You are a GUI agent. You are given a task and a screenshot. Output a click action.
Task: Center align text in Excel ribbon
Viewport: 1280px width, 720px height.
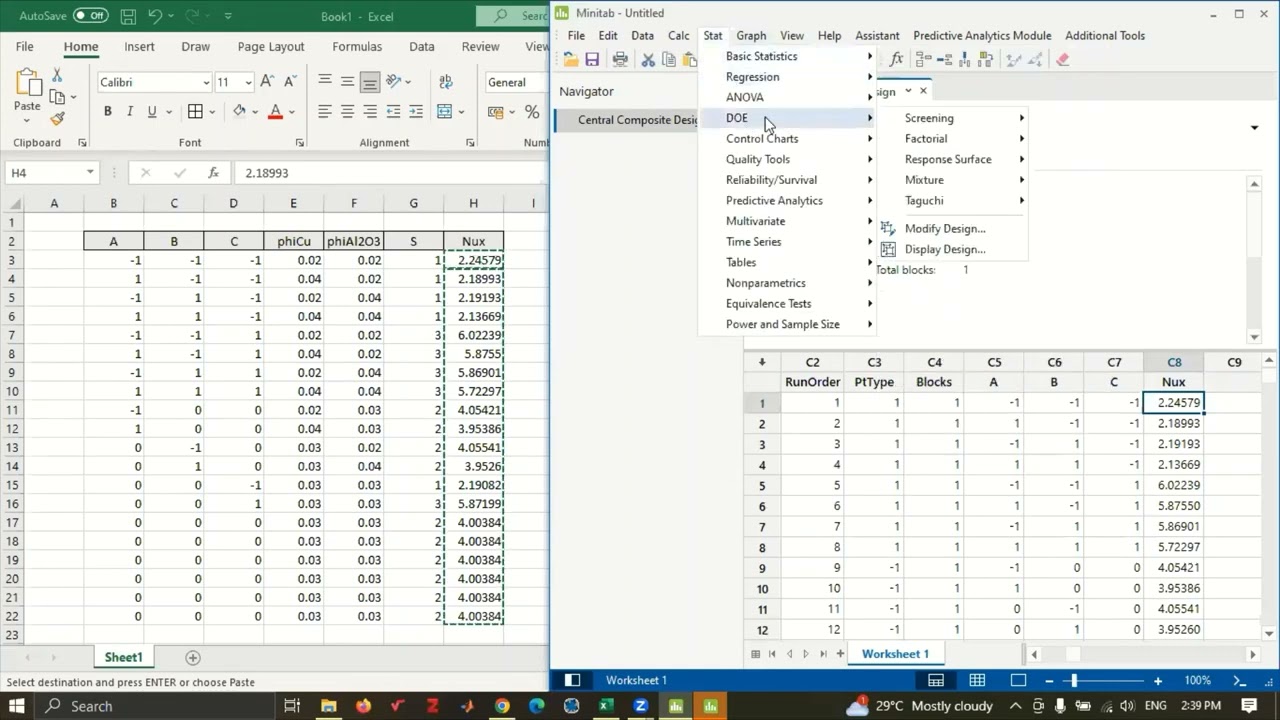(x=347, y=111)
